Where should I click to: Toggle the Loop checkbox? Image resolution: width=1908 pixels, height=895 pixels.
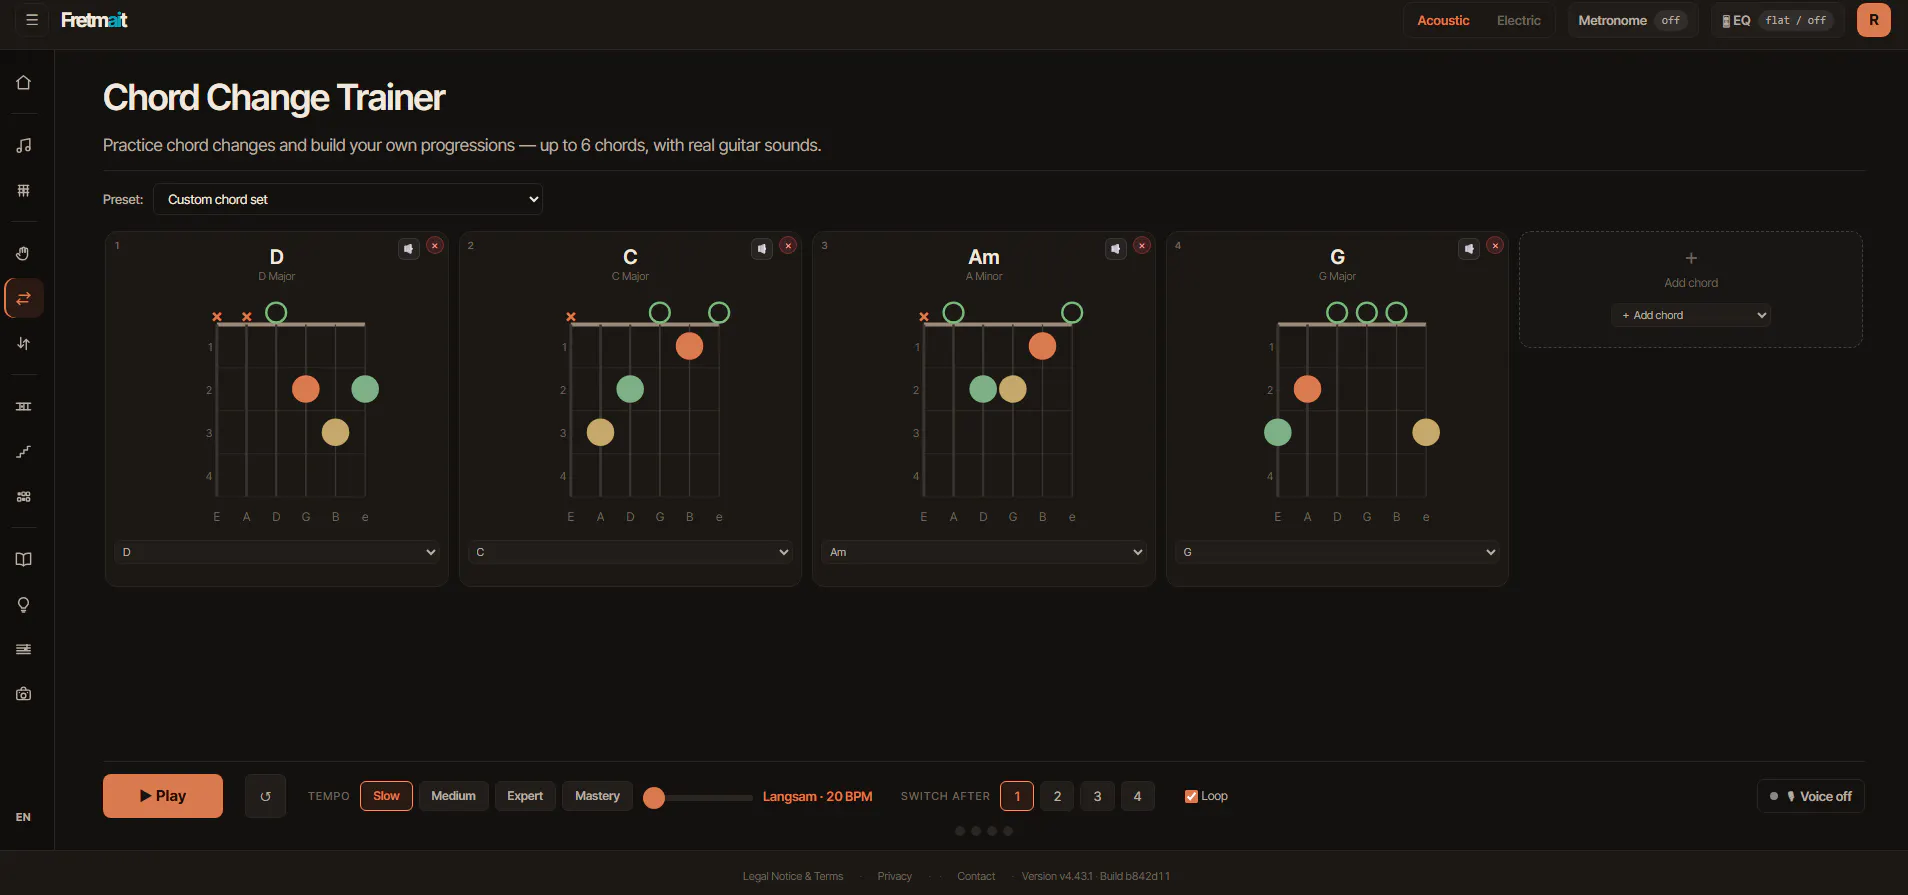(x=1192, y=797)
